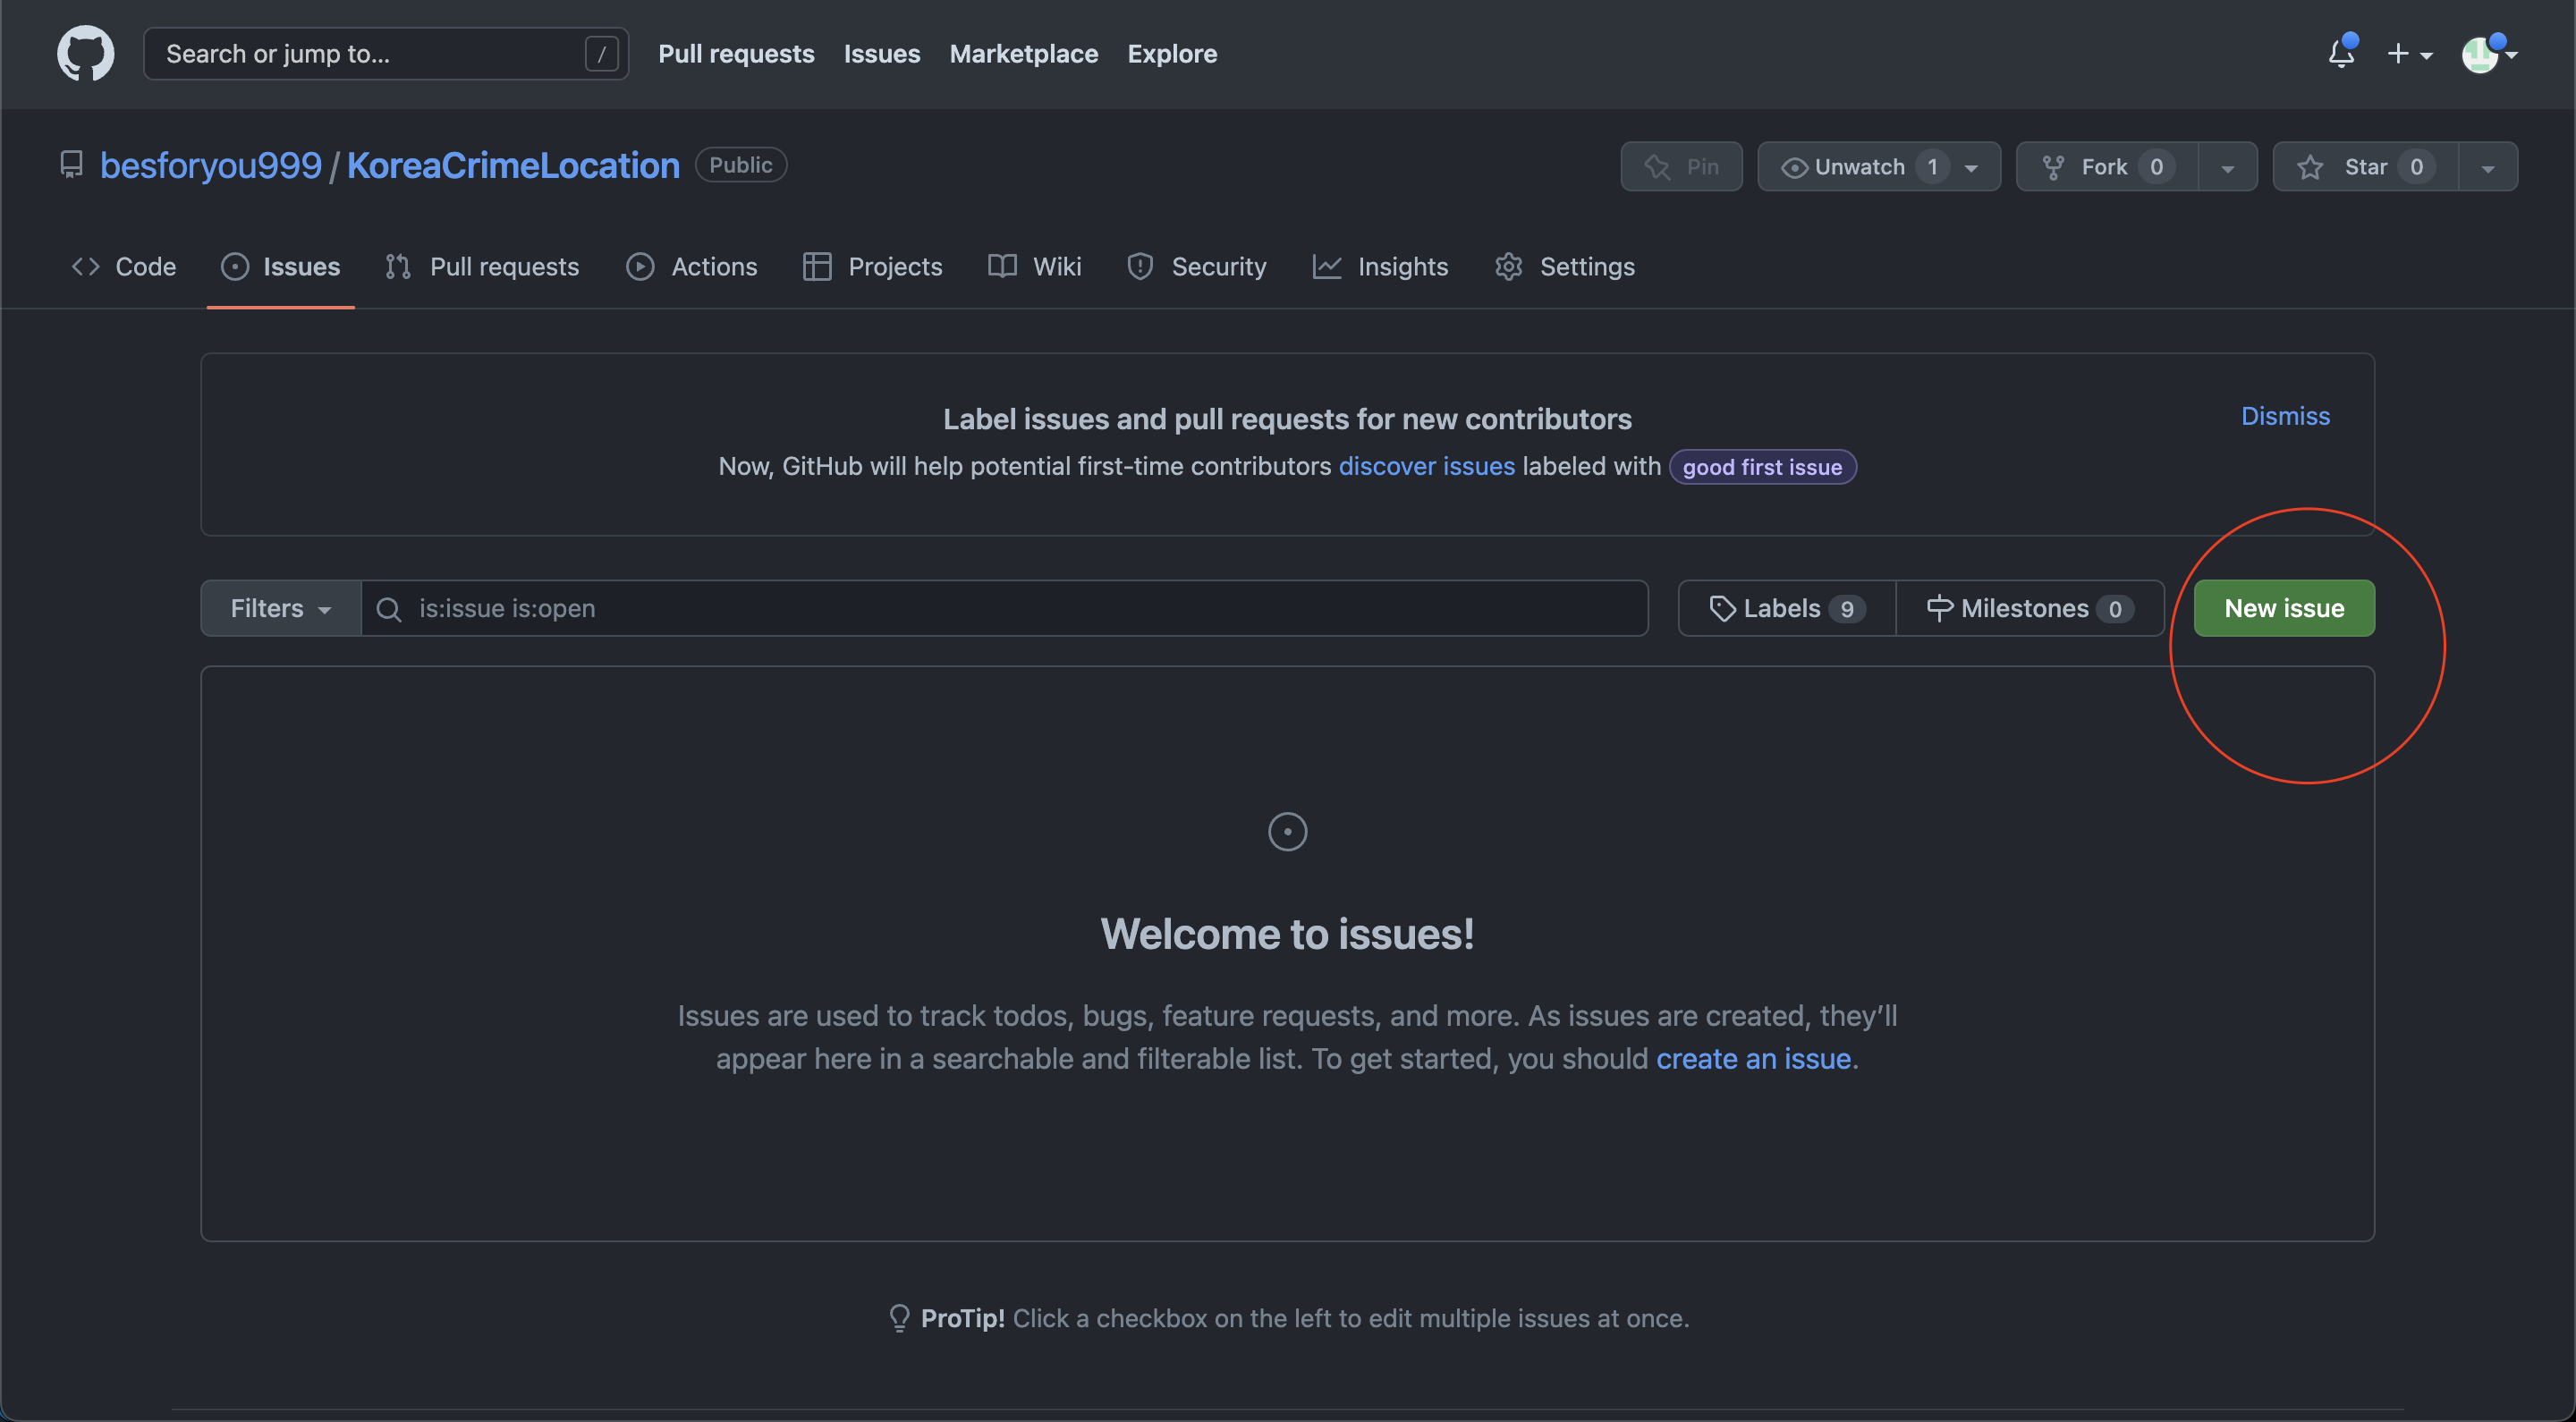
Task: Click the circle-dot icon above Welcome
Action: coord(1287,832)
